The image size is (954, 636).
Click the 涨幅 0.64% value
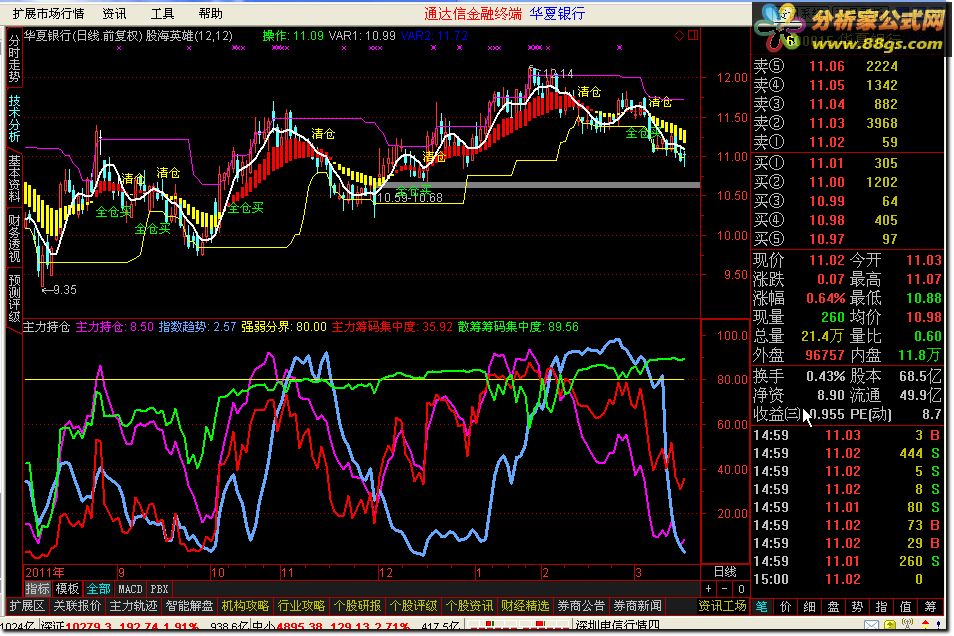point(826,299)
